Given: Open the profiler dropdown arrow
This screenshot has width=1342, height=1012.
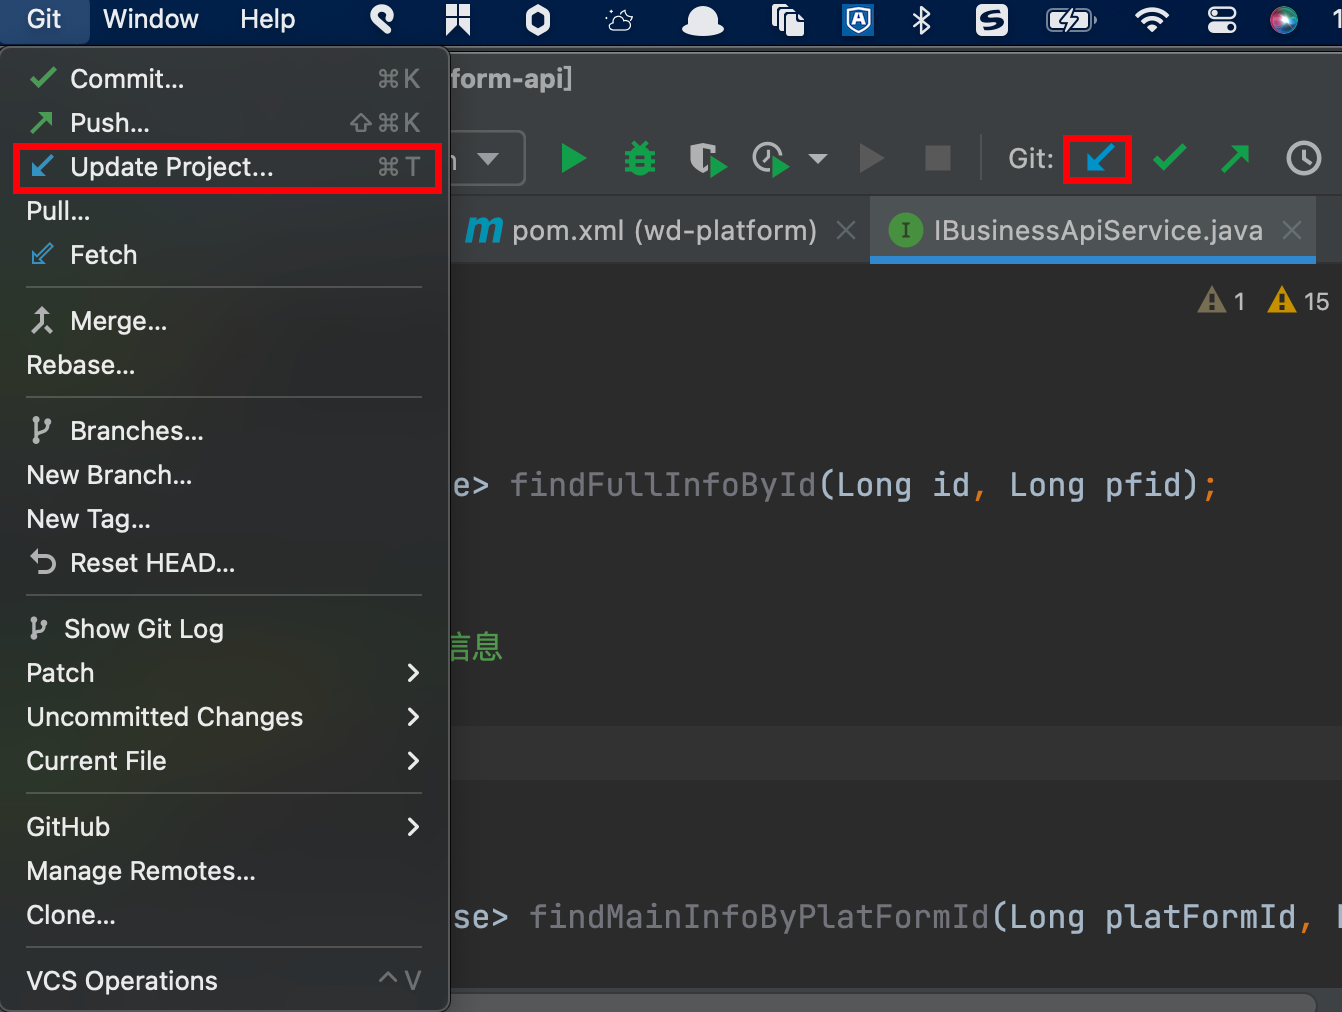Looking at the screenshot, I should pyautogui.click(x=818, y=158).
